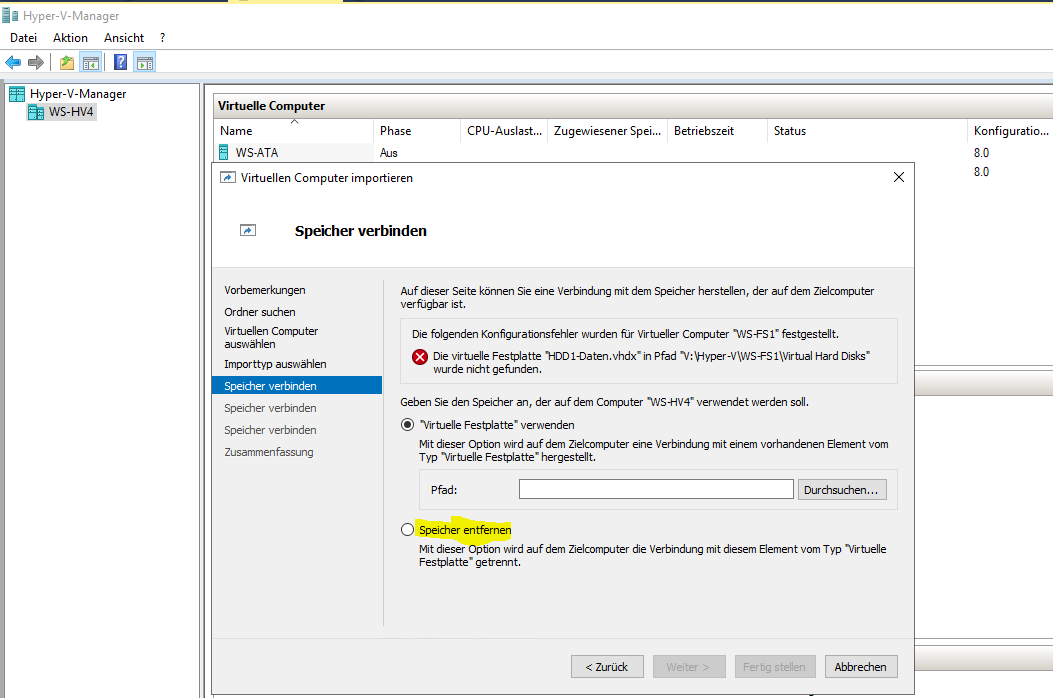
Task: Click the Hyper-V-Manager title bar icon
Action: click(10, 15)
